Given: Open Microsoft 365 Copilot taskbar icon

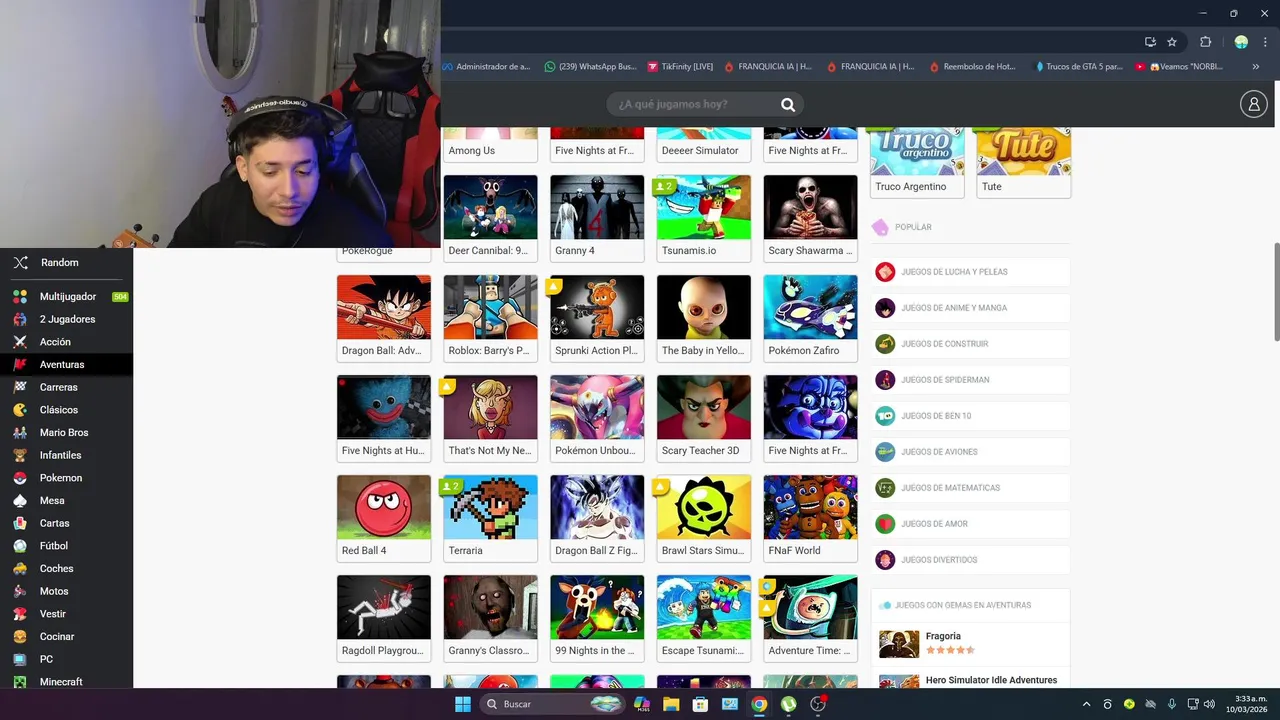Looking at the screenshot, I should pos(642,704).
